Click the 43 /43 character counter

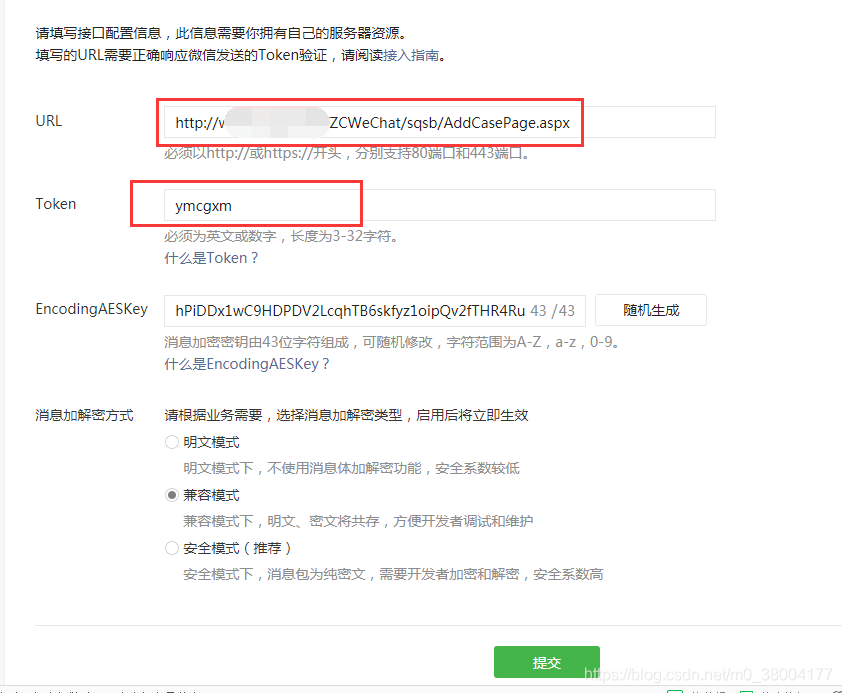coord(553,311)
